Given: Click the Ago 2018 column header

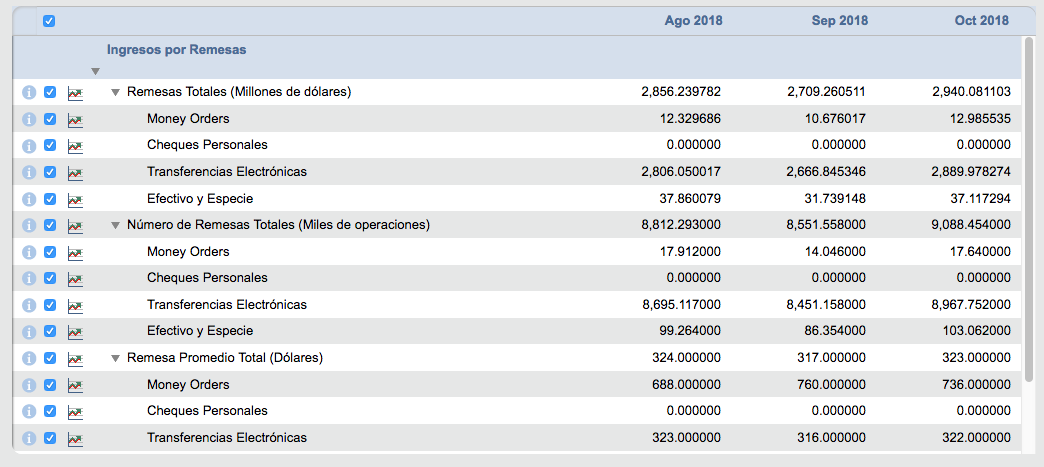Looking at the screenshot, I should [693, 21].
